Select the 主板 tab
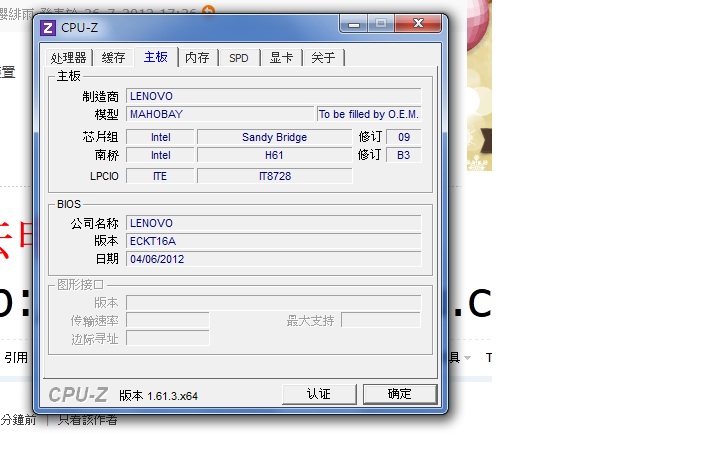Viewport: 720px width, 450px height. (x=156, y=57)
